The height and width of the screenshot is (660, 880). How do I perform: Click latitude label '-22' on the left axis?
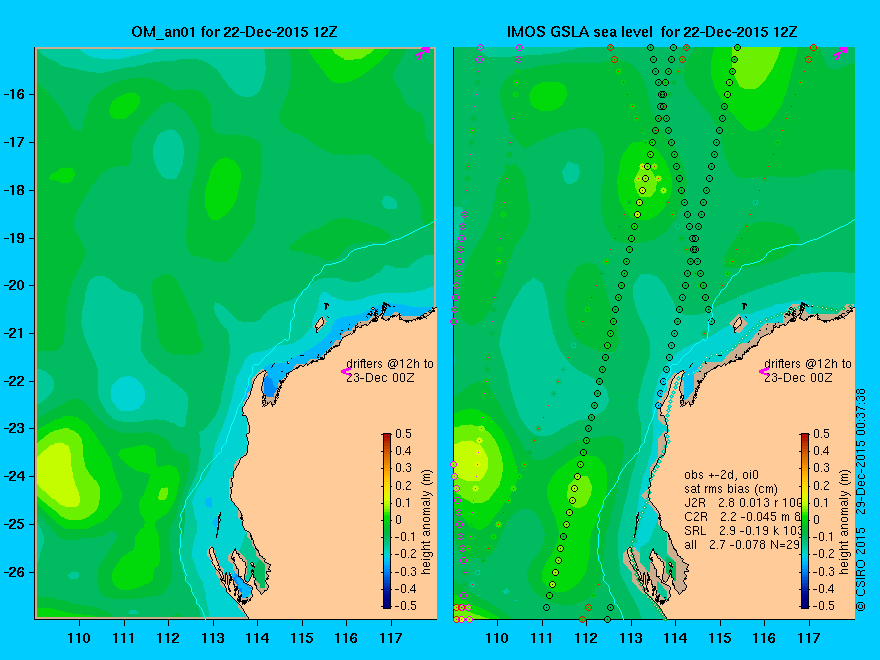[x=15, y=381]
